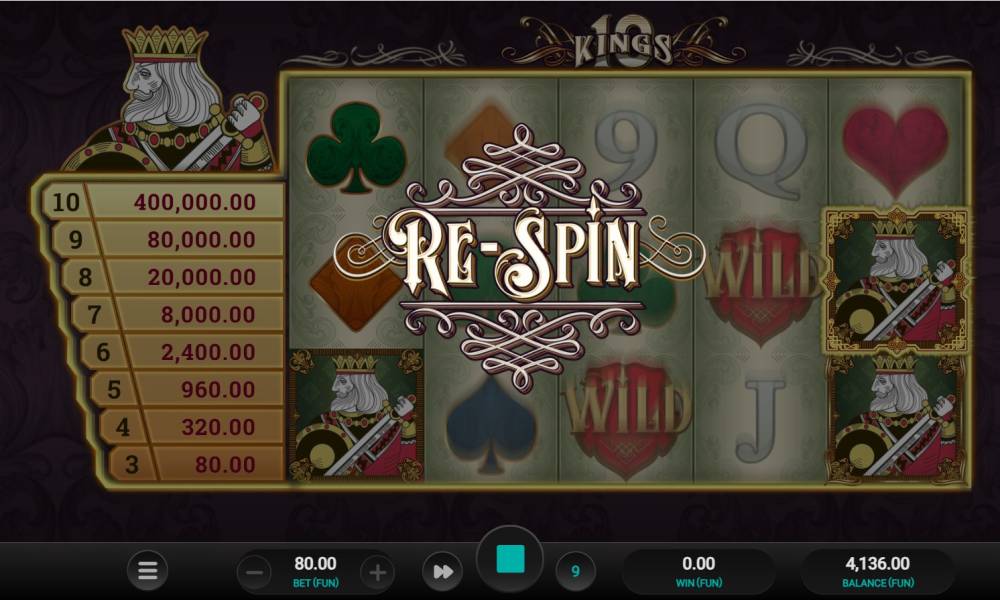Increase bet with the plus button
Viewport: 1000px width, 600px height.
[377, 572]
